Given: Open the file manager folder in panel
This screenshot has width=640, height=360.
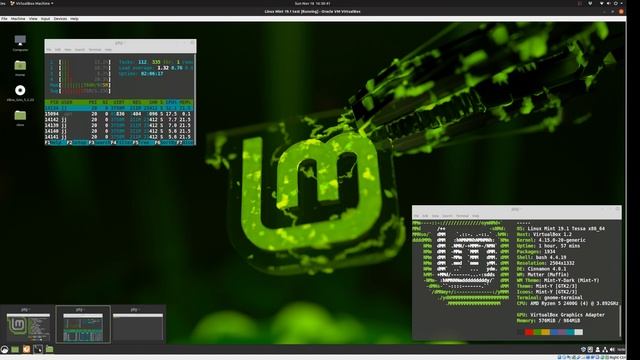Looking at the screenshot, I should [49, 349].
